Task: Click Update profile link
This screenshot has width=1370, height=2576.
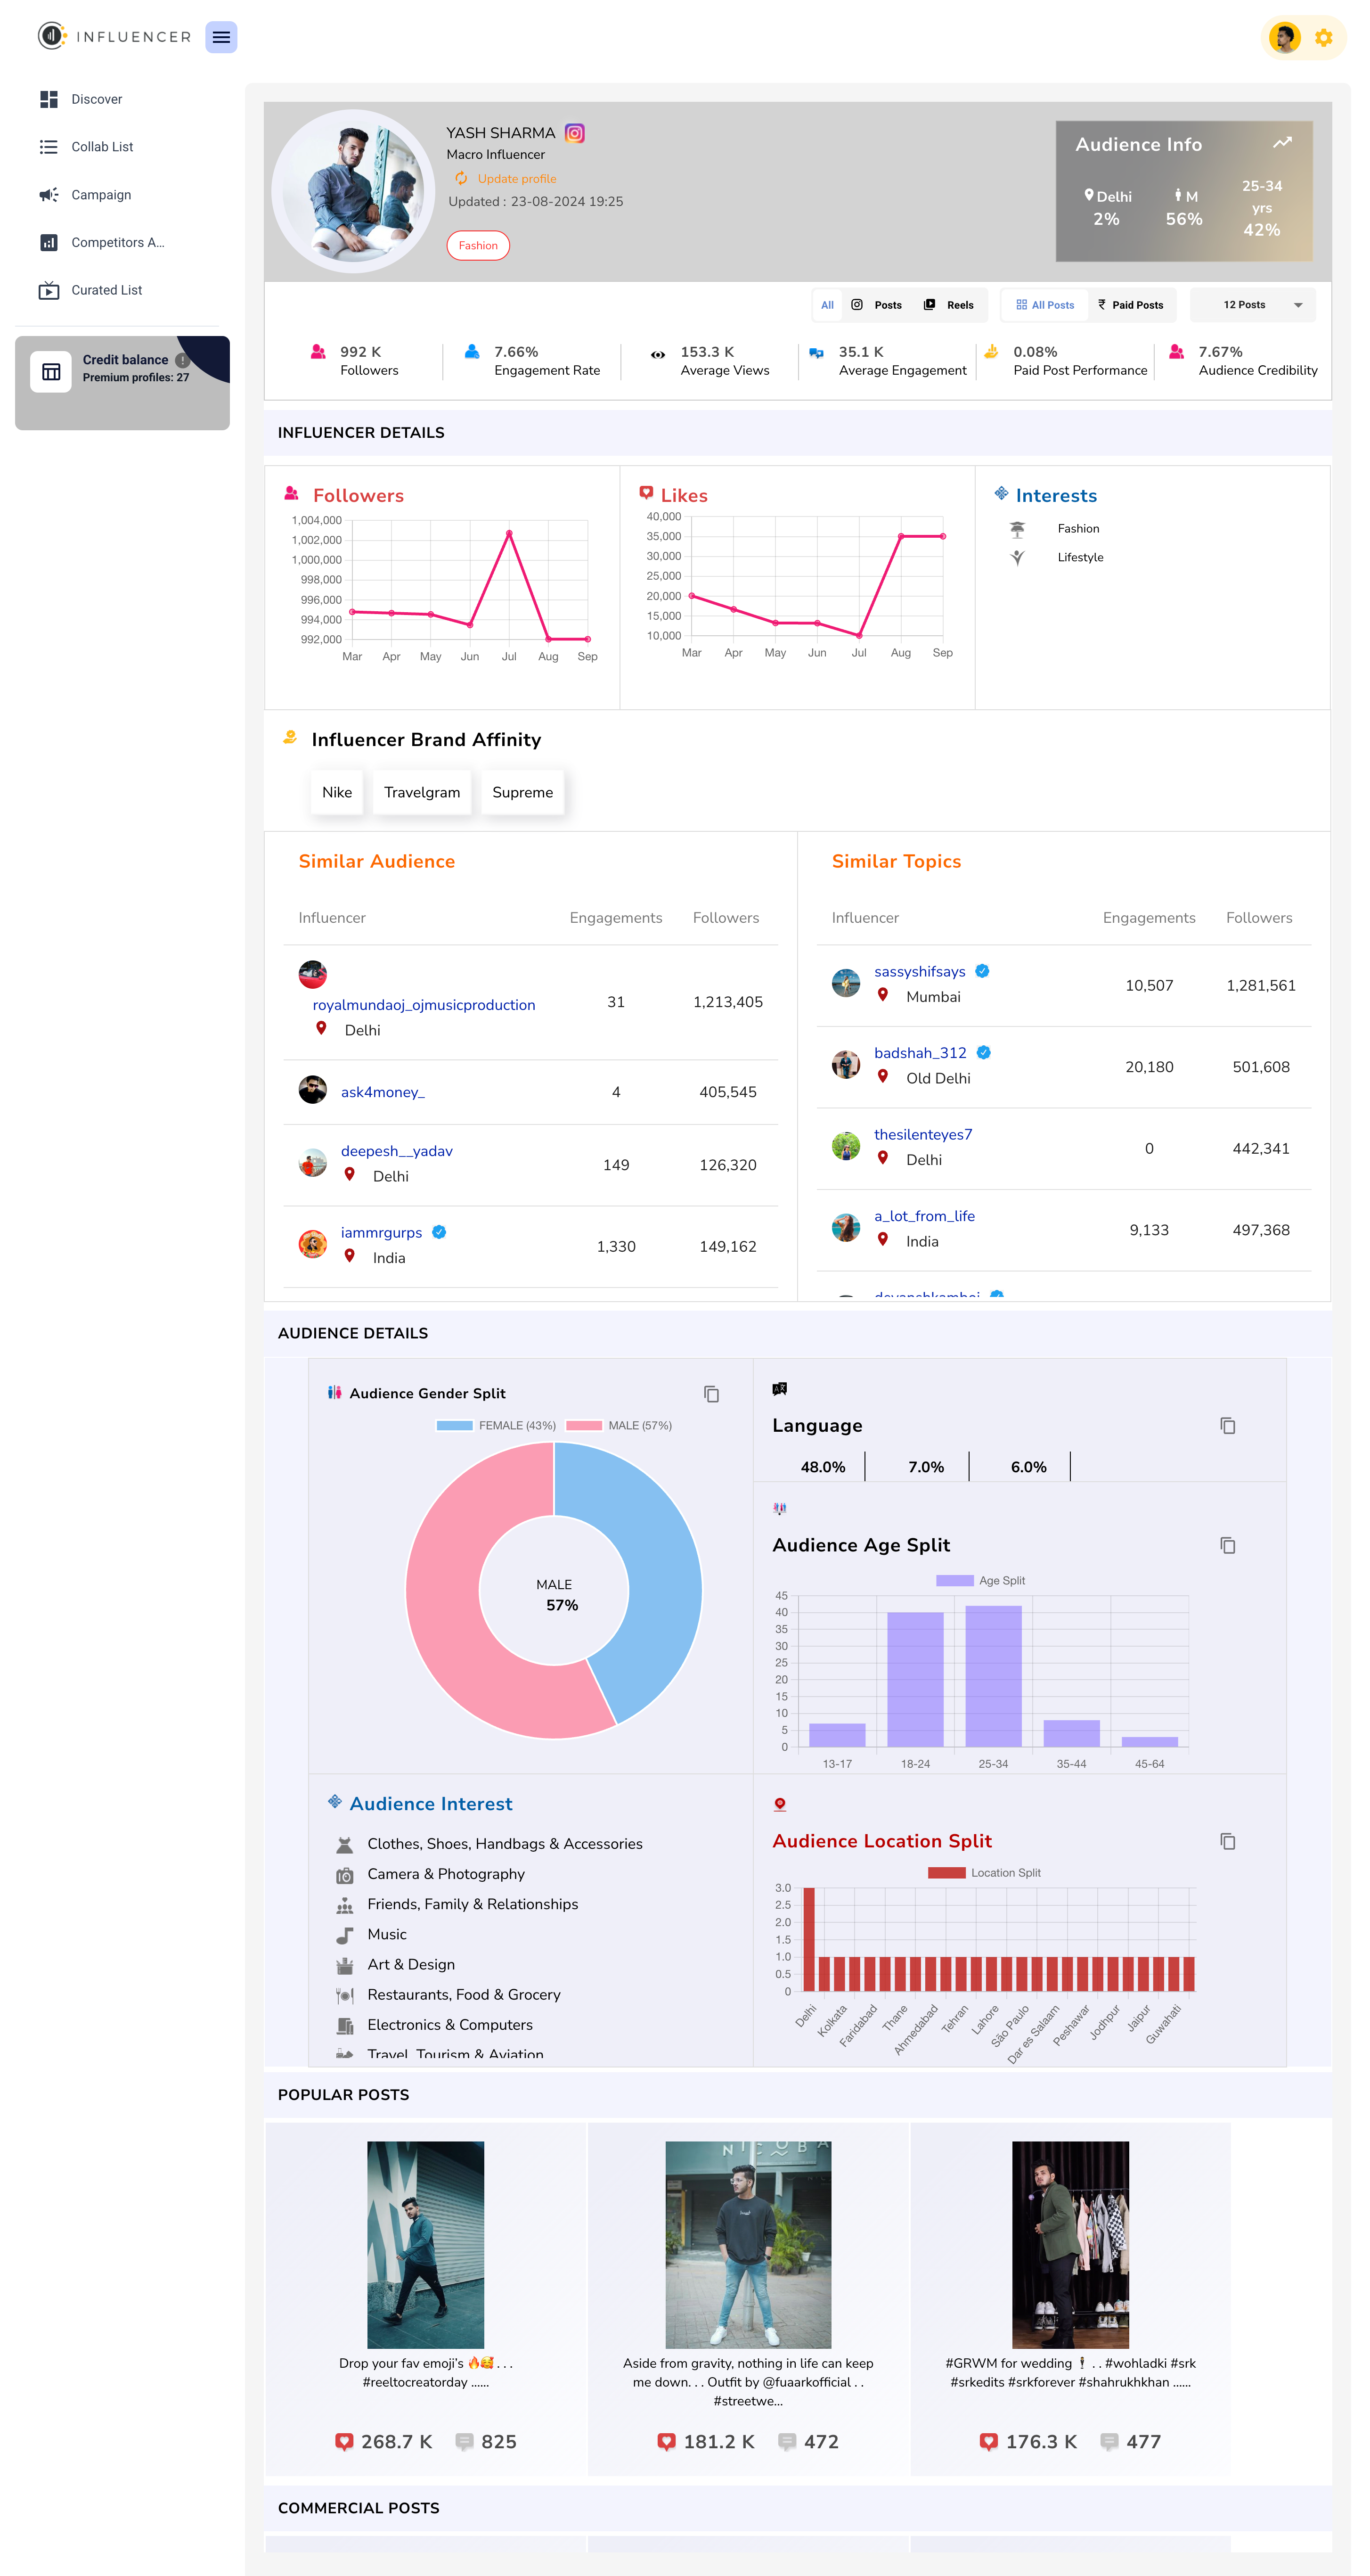Action: [516, 179]
